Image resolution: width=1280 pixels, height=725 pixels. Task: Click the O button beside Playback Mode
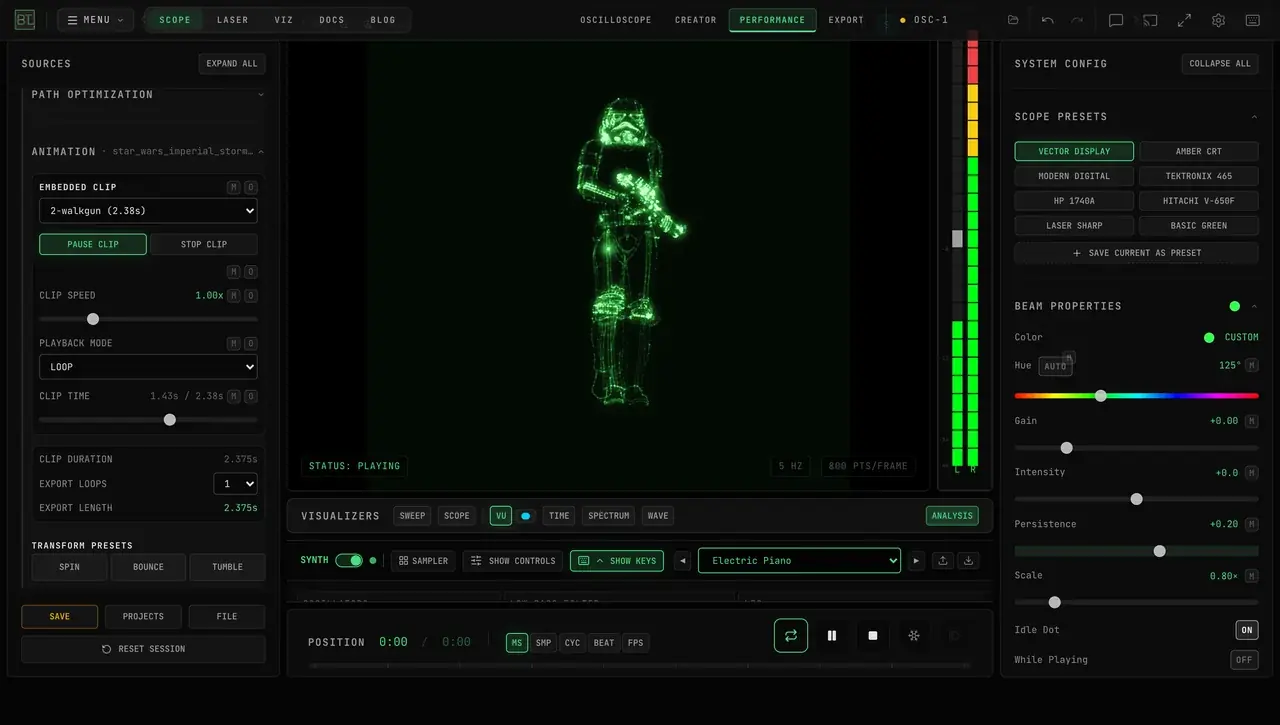click(251, 343)
